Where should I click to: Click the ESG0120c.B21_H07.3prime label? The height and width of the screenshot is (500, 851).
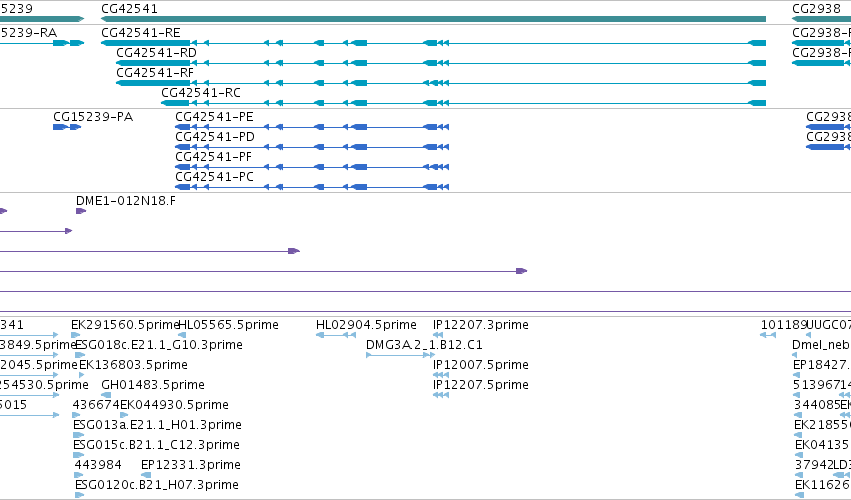click(x=157, y=485)
